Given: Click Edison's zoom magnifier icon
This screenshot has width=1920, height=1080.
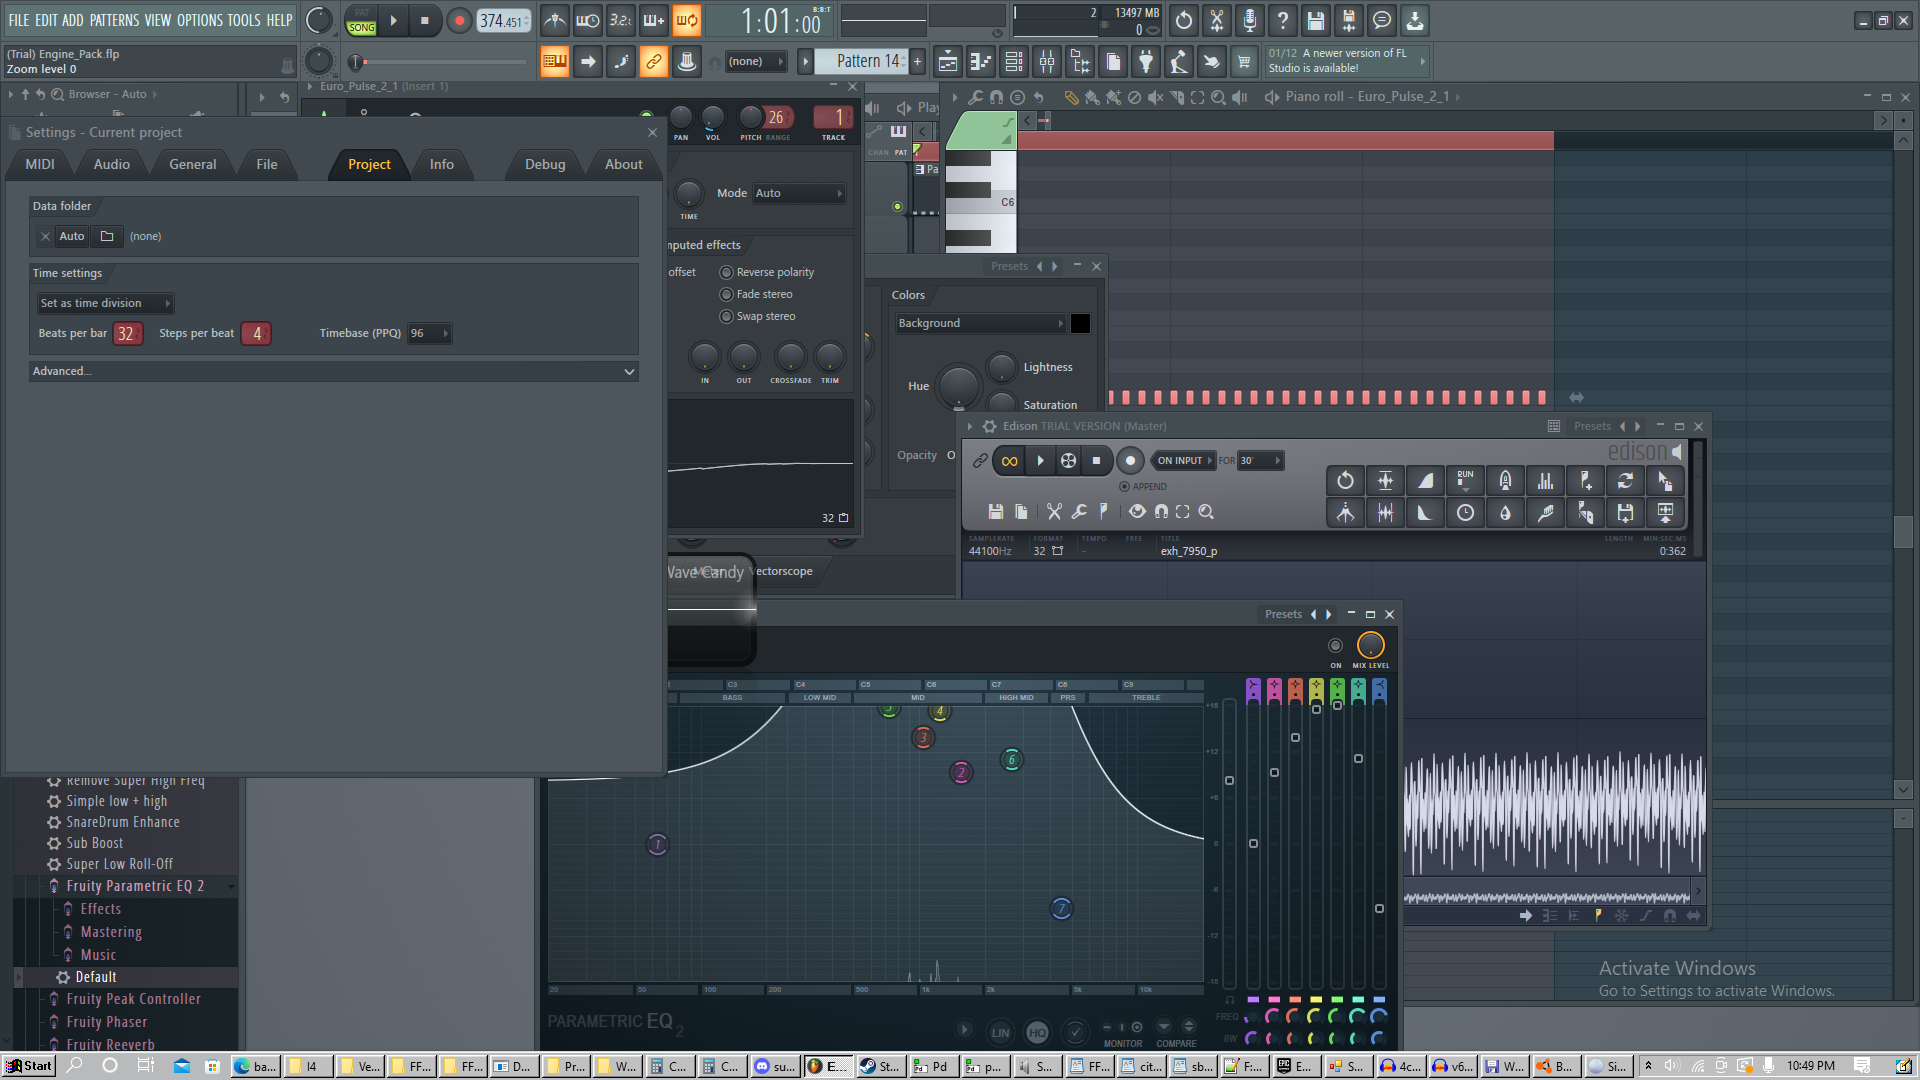Looking at the screenshot, I should coord(1206,512).
